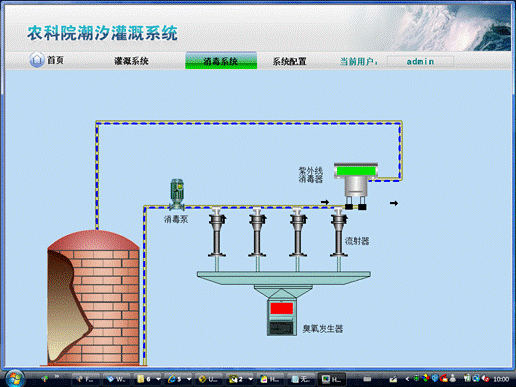
Task: Select the 消毒系统 tab
Action: coord(221,61)
